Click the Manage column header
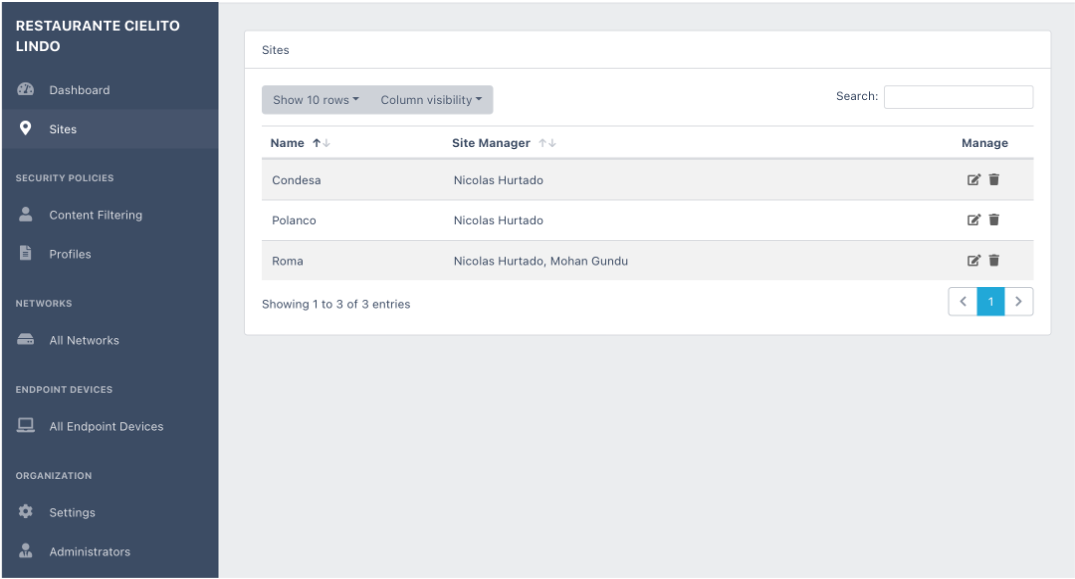 [985, 143]
